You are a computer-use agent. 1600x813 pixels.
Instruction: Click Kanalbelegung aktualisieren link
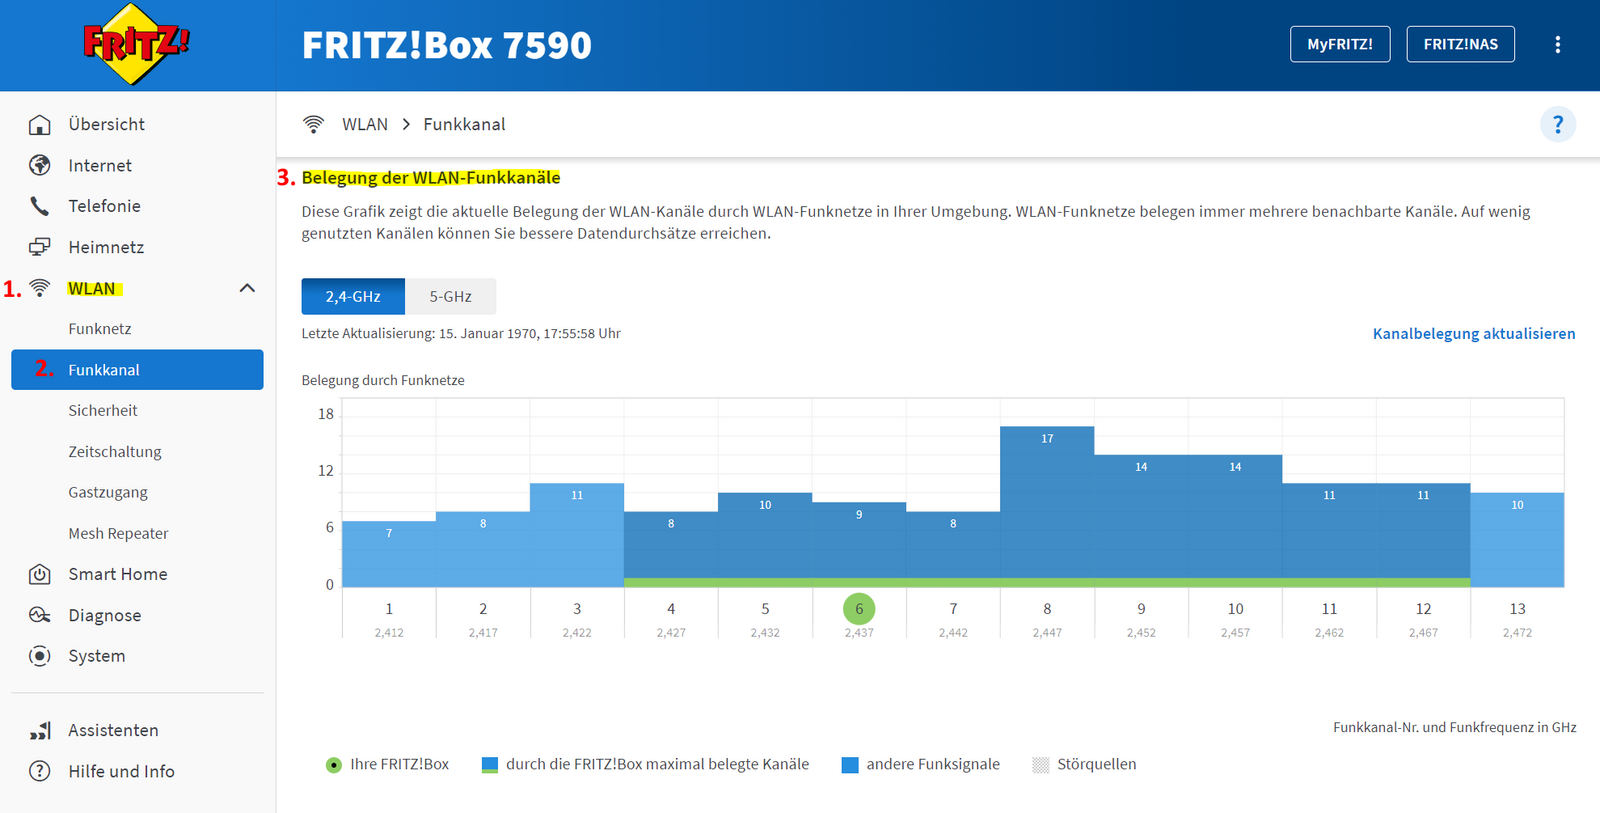click(1474, 334)
